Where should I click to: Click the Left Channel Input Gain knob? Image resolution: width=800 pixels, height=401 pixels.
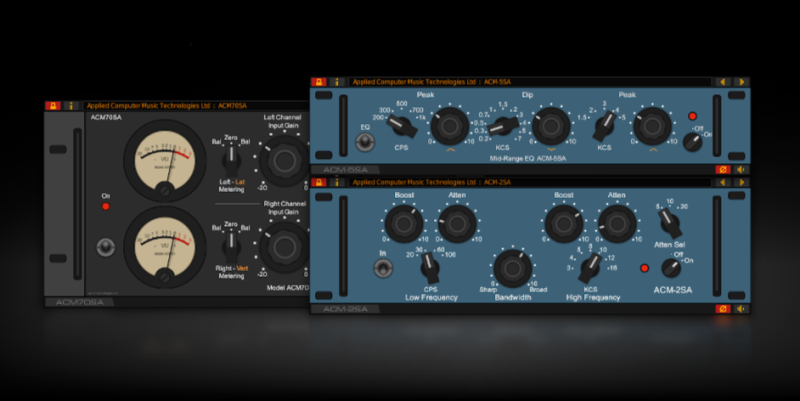pos(284,161)
